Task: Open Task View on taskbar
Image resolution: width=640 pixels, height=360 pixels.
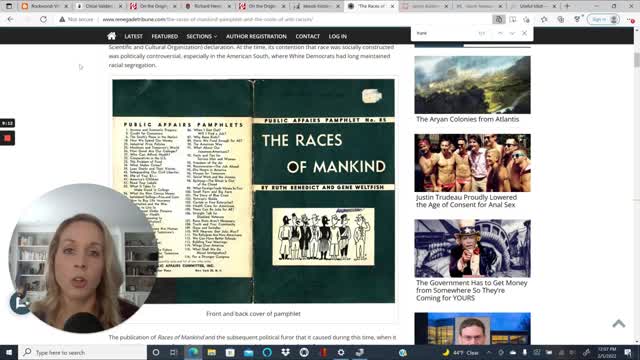Action: coord(174,352)
